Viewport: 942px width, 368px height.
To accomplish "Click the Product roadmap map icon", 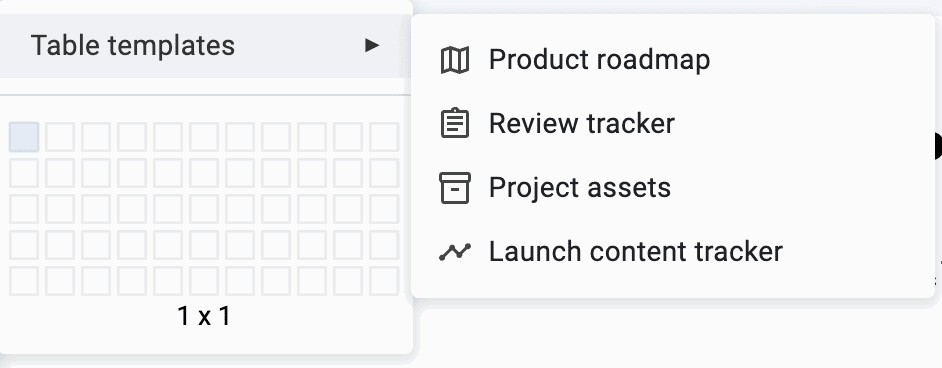I will [455, 60].
